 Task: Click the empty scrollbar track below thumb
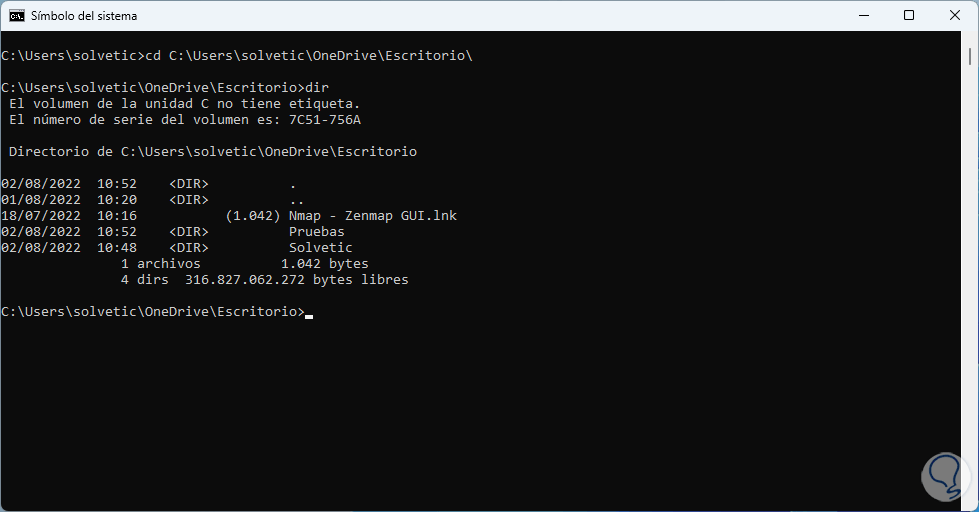(x=971, y=300)
